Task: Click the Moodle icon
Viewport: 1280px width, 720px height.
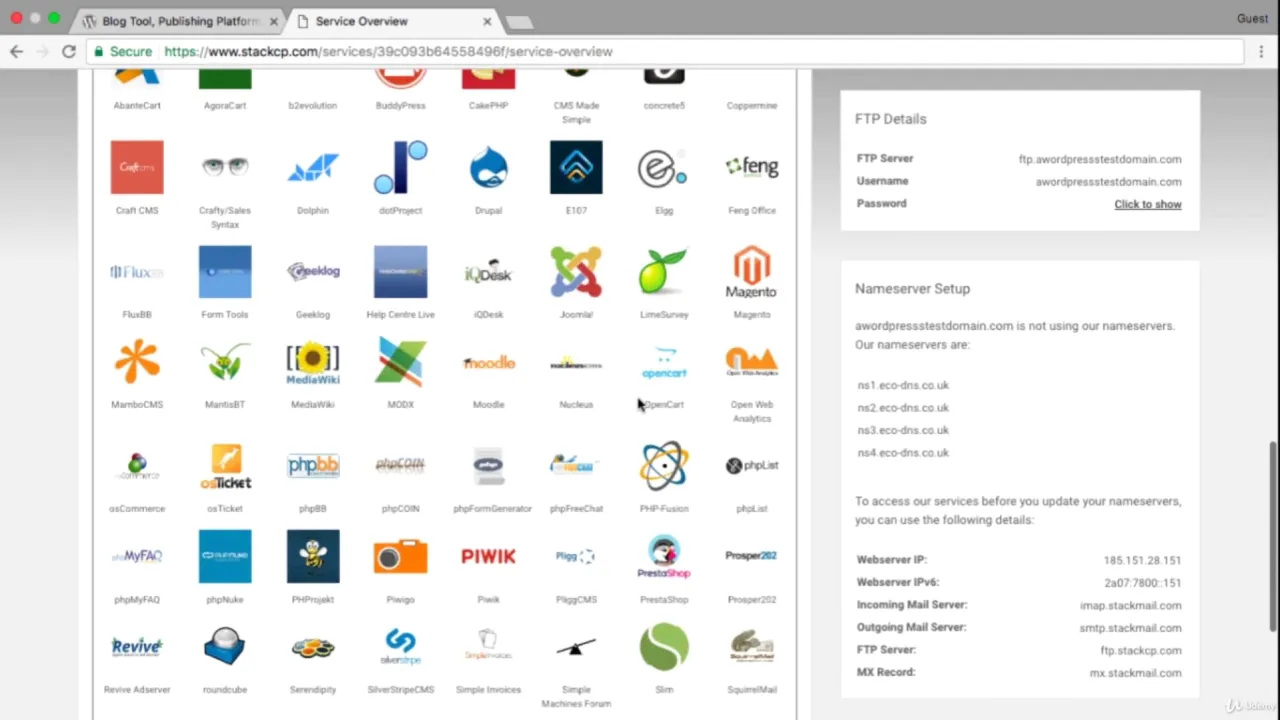Action: point(489,362)
